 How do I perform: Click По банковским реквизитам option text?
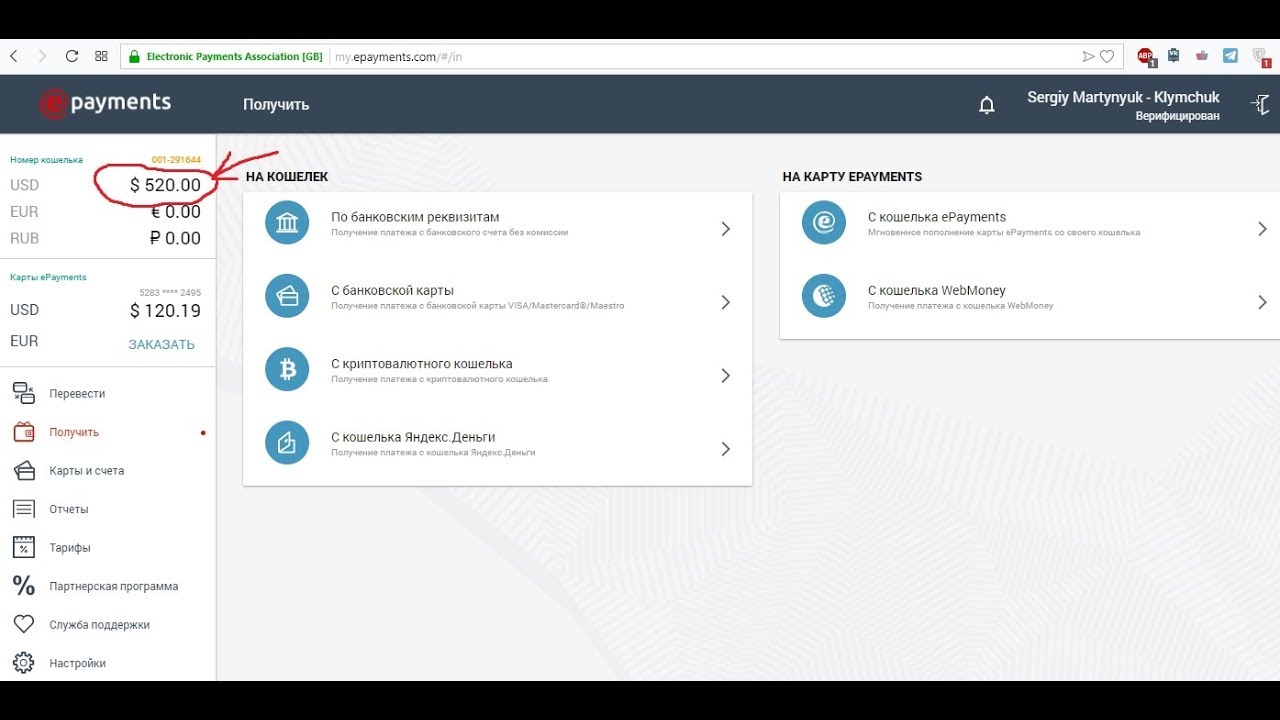tap(415, 217)
